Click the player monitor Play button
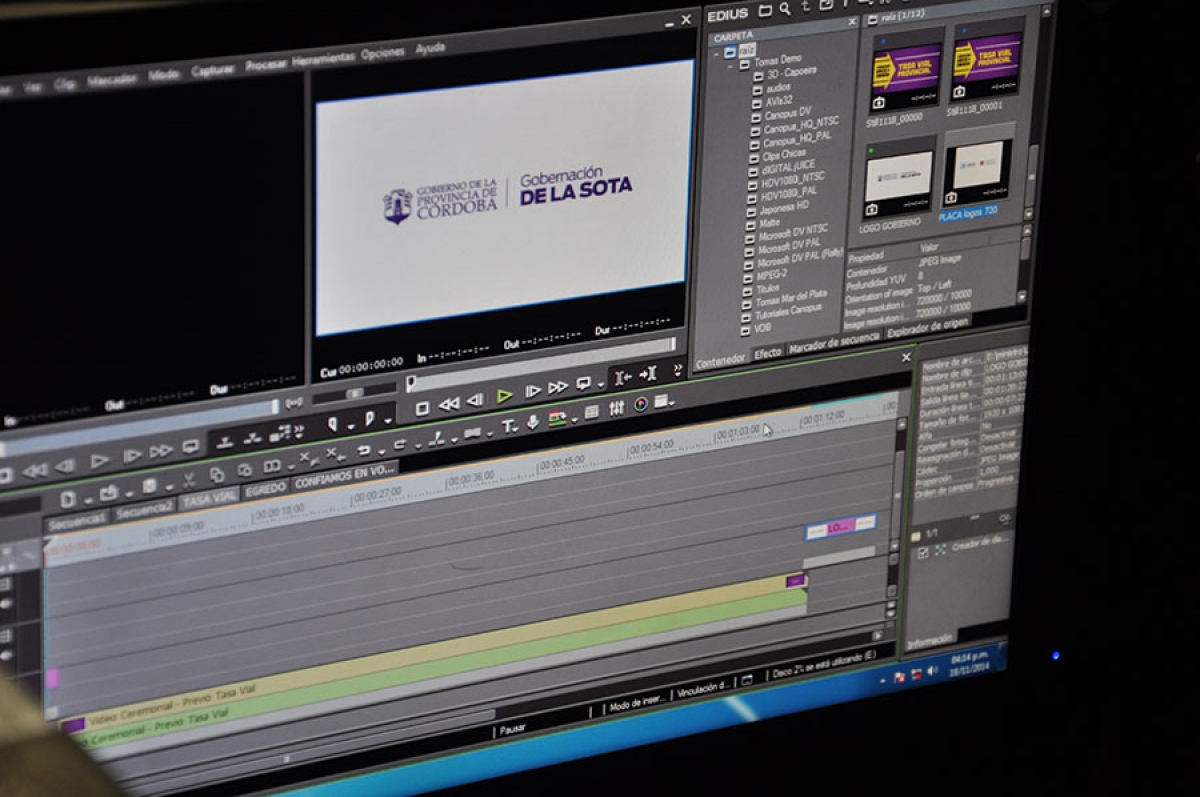This screenshot has height=797, width=1200. 99,462
